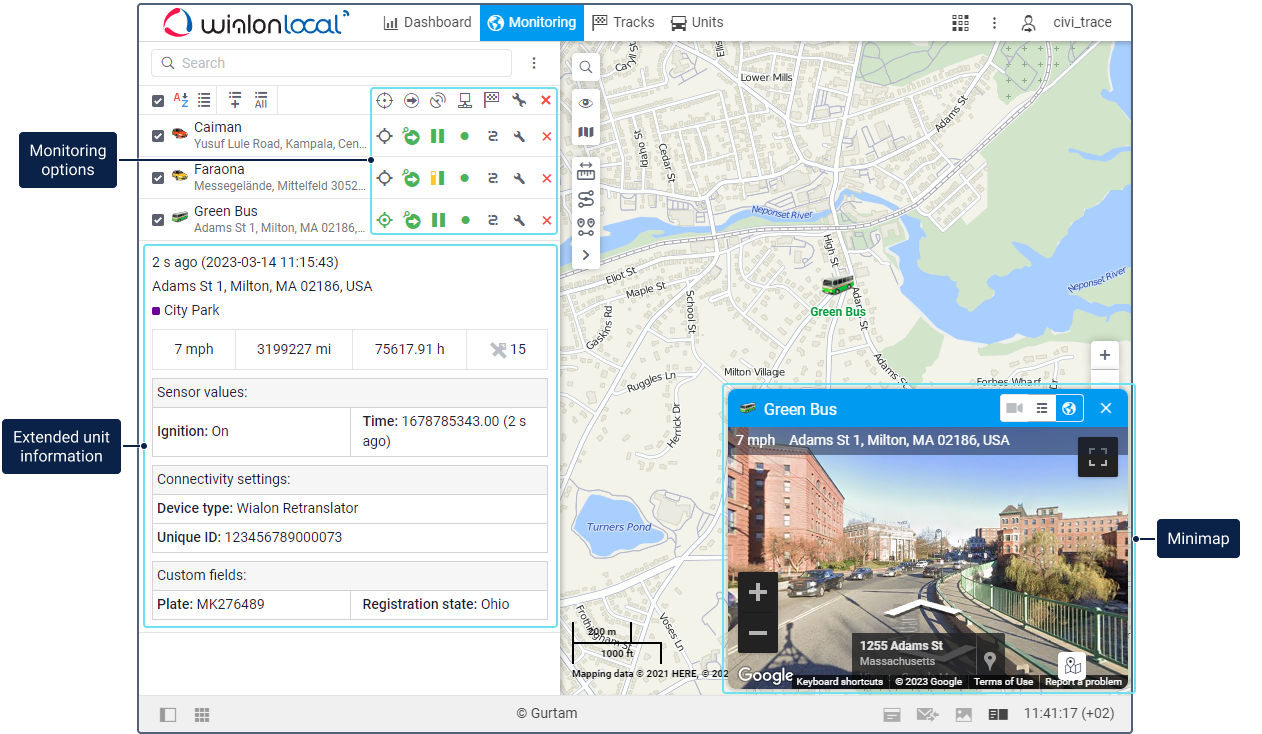This screenshot has width=1262, height=734.
Task: Expand the map tools chevron arrow
Action: pyautogui.click(x=585, y=255)
